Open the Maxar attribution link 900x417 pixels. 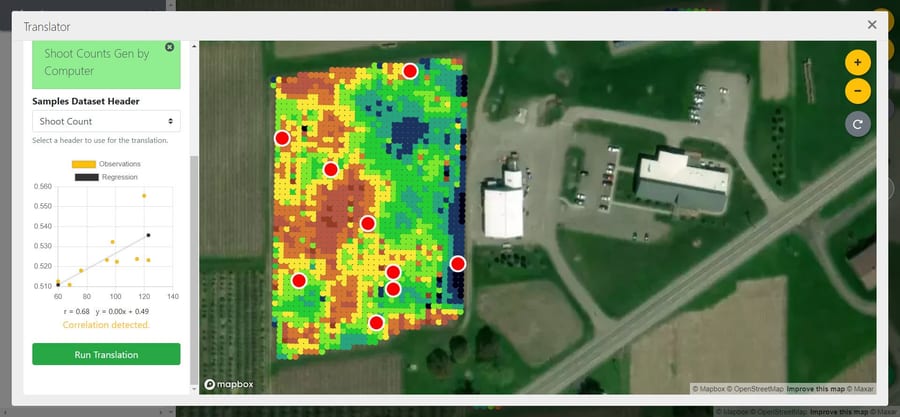pos(860,389)
